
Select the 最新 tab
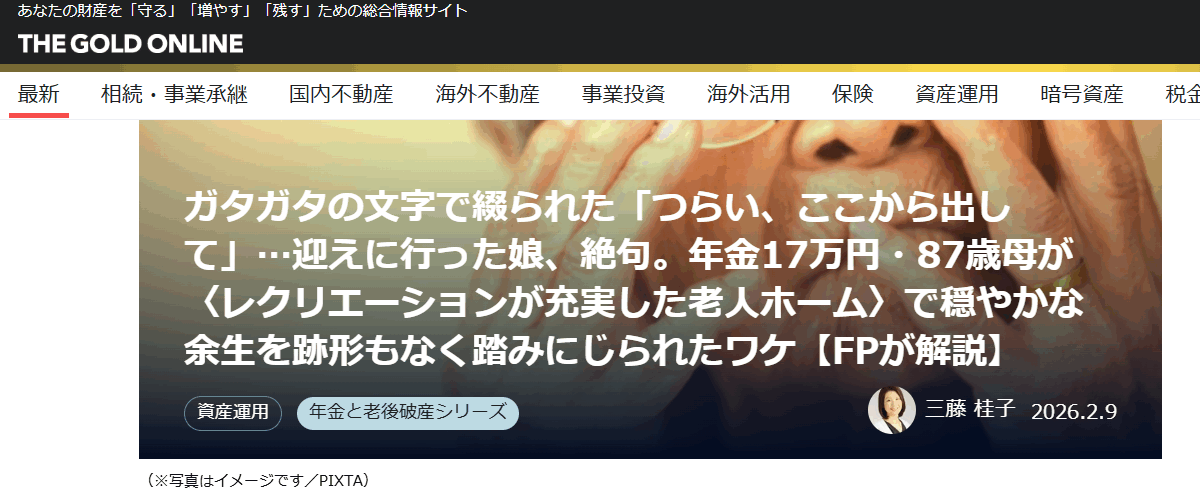(39, 95)
